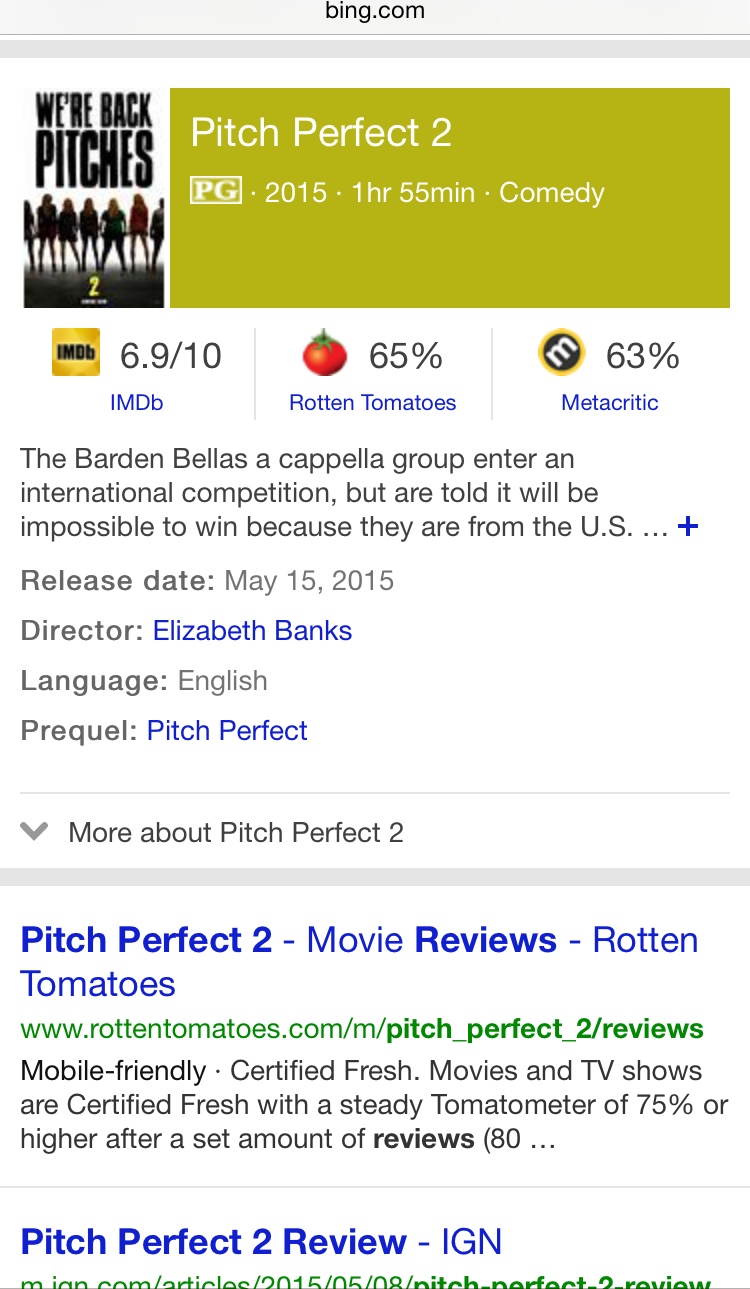Click the PG rating badge
This screenshot has height=1289, width=750.
(216, 190)
